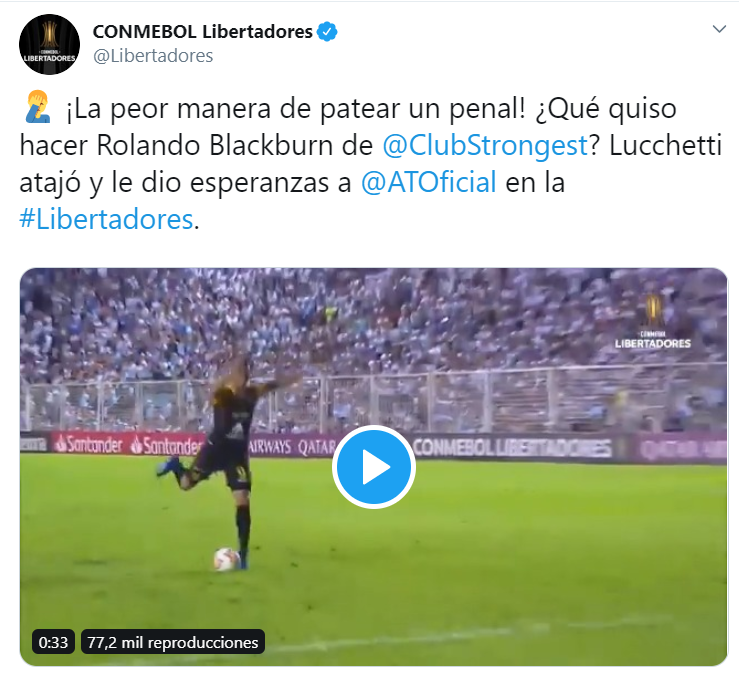
Task: Click the CONMEBOL Libertadores profile avatar
Action: 49,44
